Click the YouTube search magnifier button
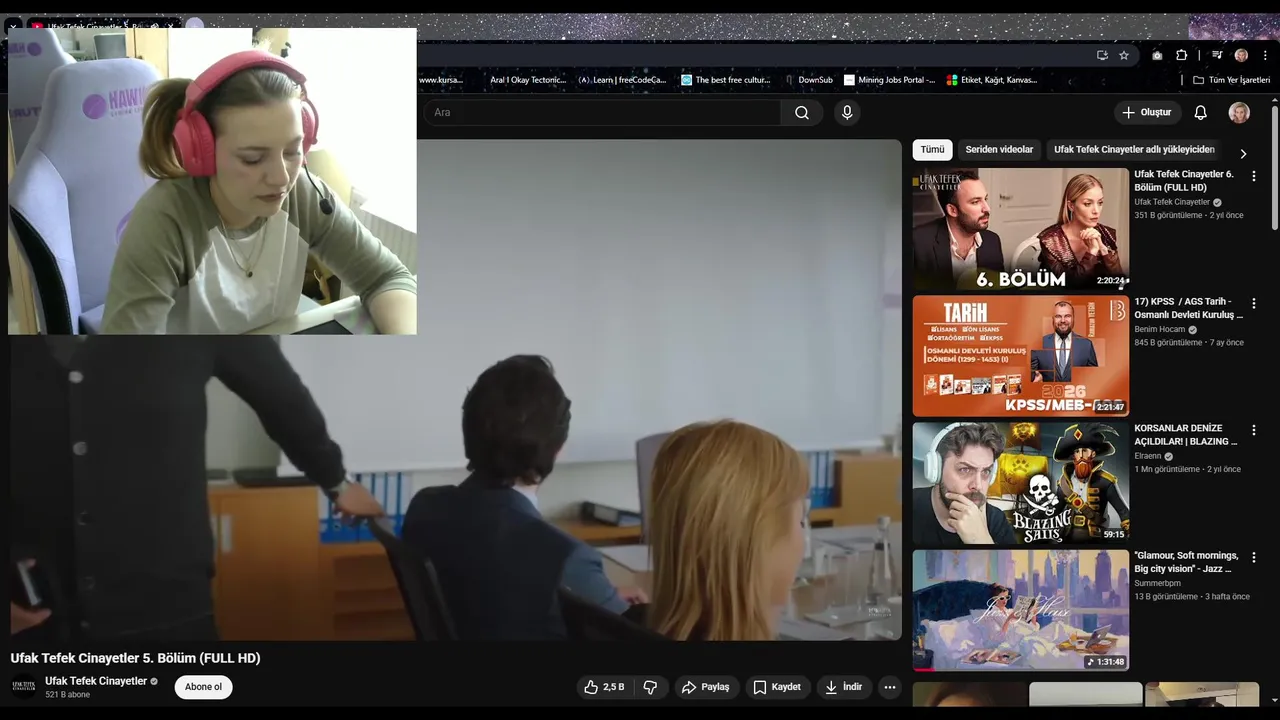Screen dimensions: 1280x720 point(801,113)
